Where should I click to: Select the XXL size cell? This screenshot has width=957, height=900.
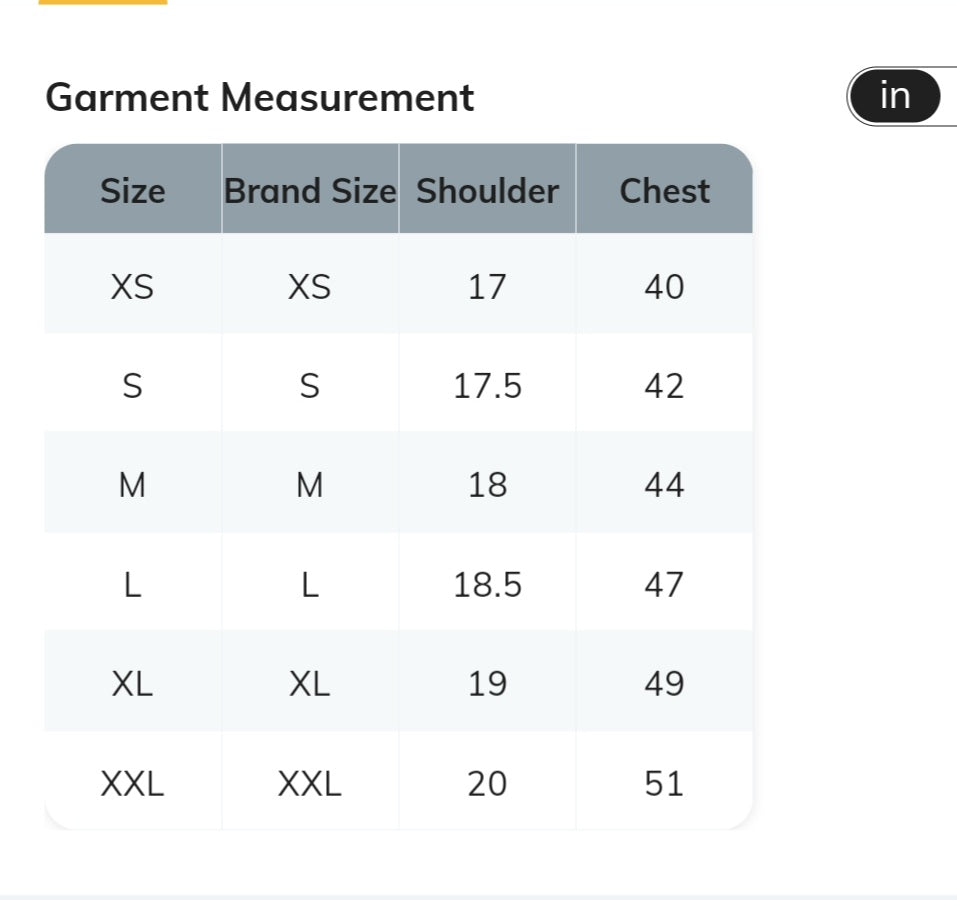[x=133, y=781]
